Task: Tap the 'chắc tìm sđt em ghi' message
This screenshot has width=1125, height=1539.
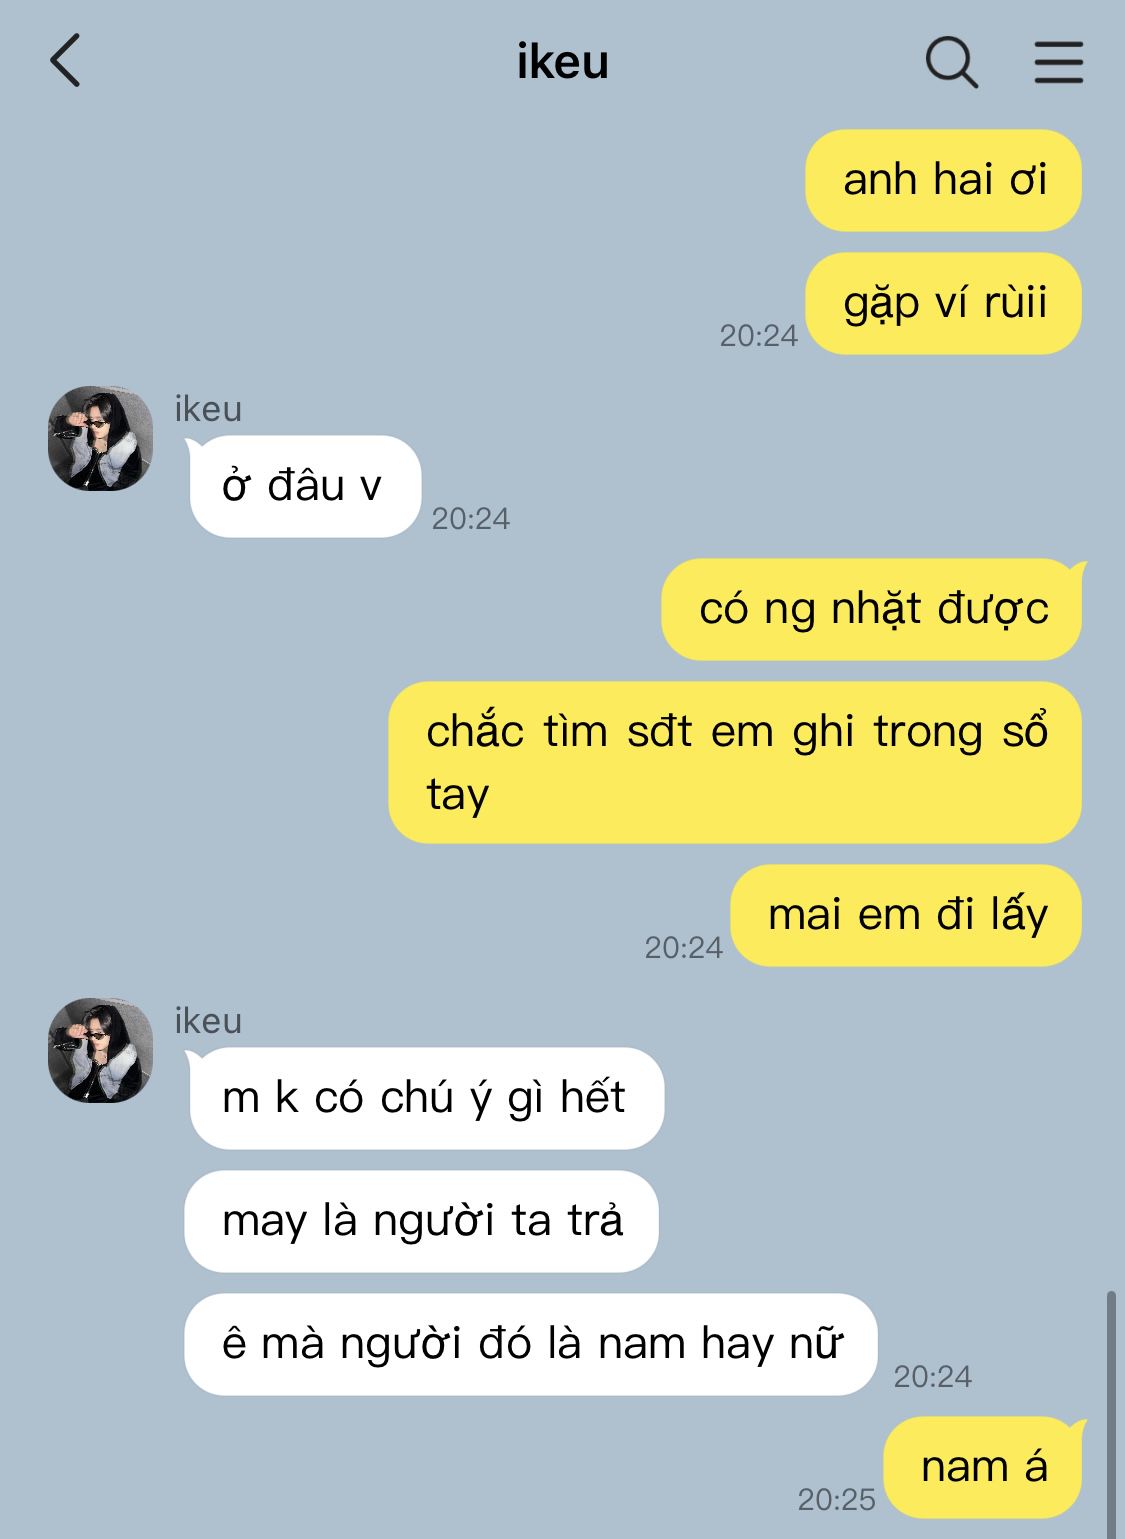Action: [x=735, y=762]
